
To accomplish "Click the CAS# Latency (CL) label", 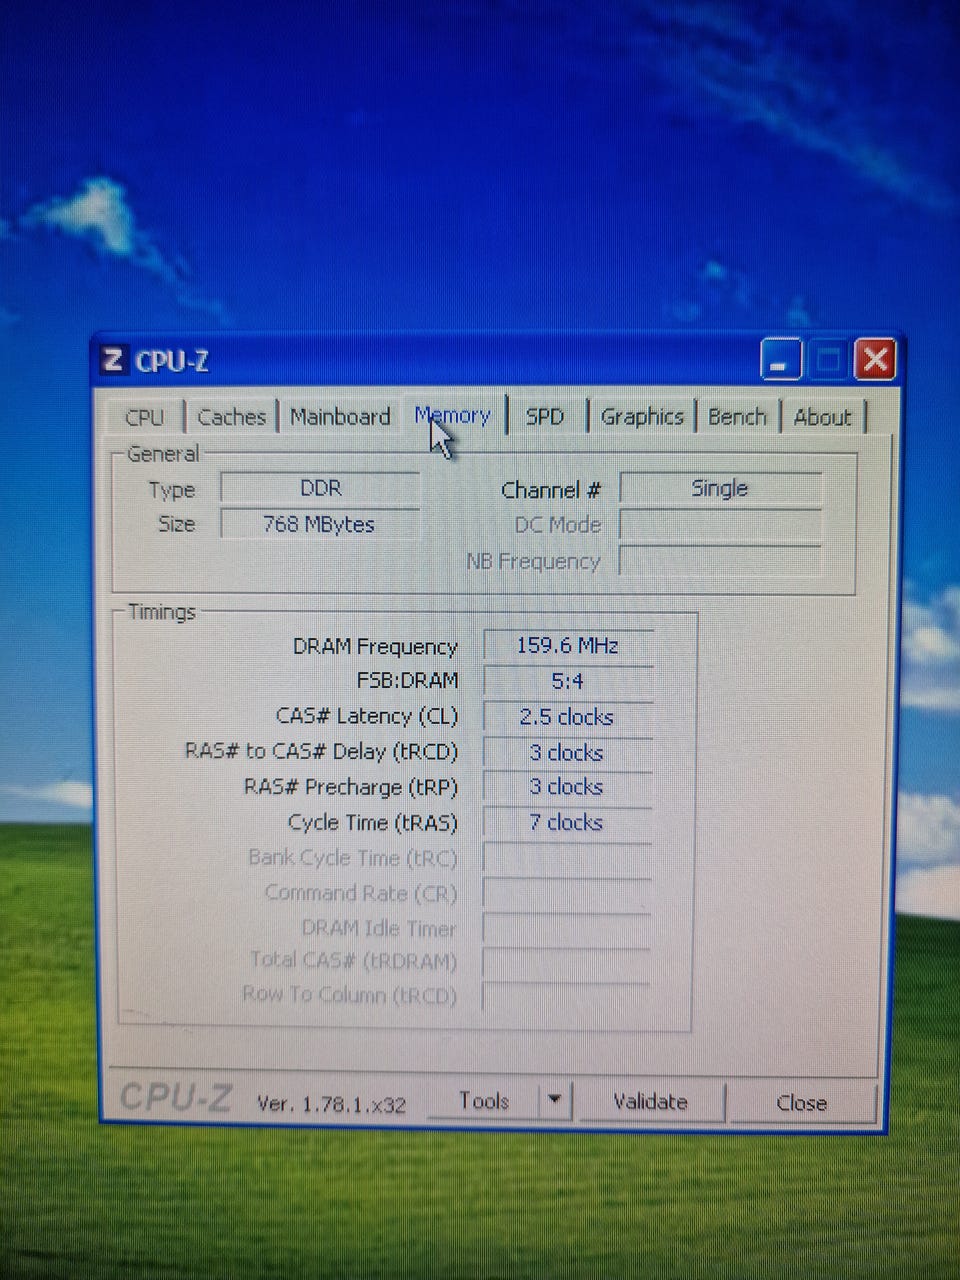I will coord(366,716).
